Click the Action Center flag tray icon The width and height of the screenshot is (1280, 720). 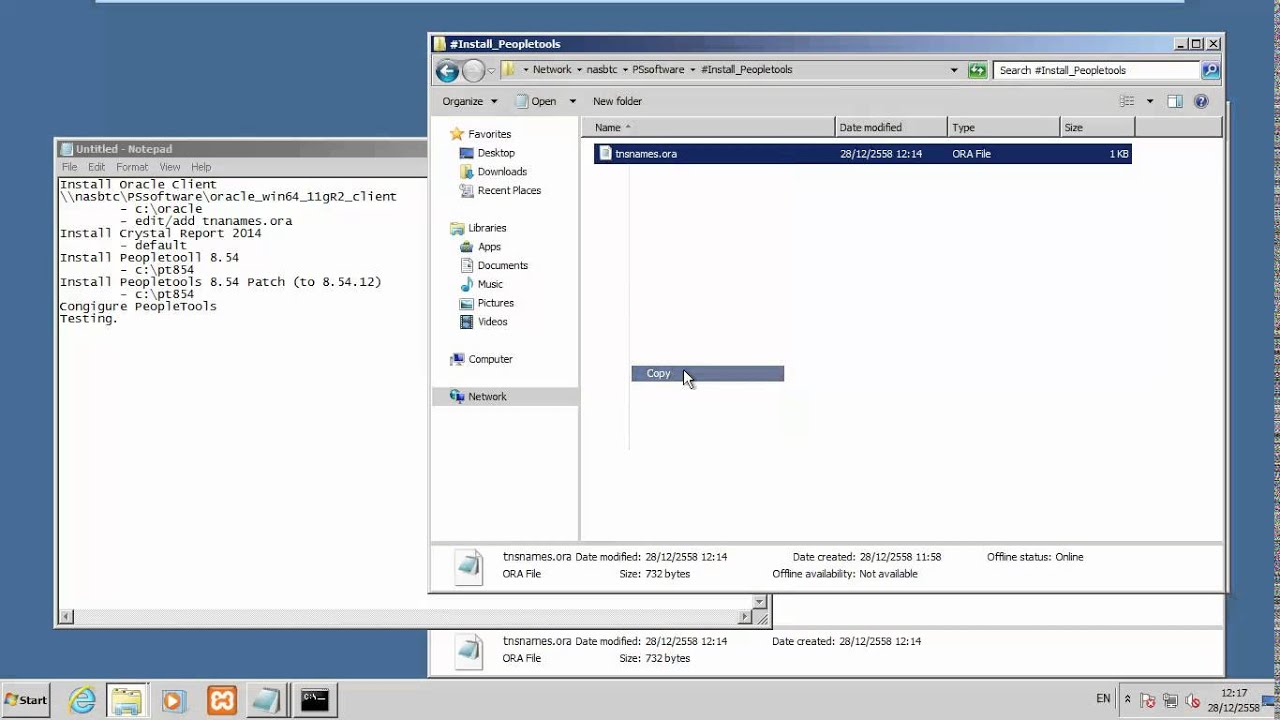click(x=1148, y=701)
